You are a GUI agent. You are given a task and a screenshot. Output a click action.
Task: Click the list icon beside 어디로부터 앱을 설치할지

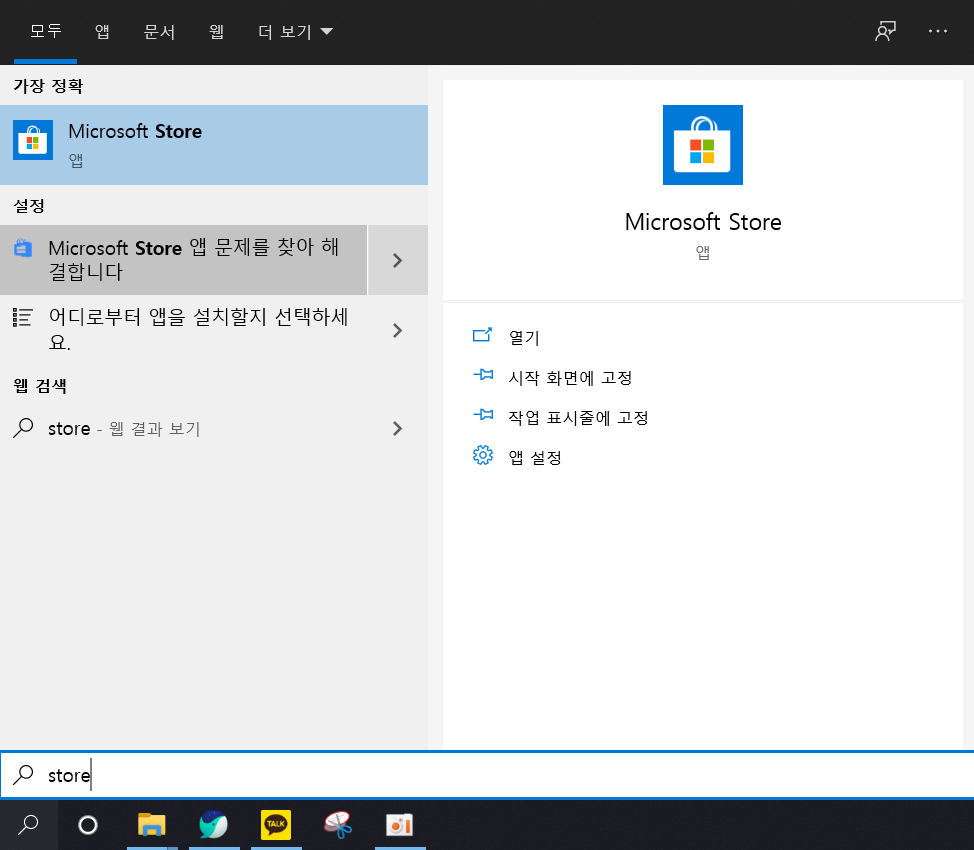point(23,318)
